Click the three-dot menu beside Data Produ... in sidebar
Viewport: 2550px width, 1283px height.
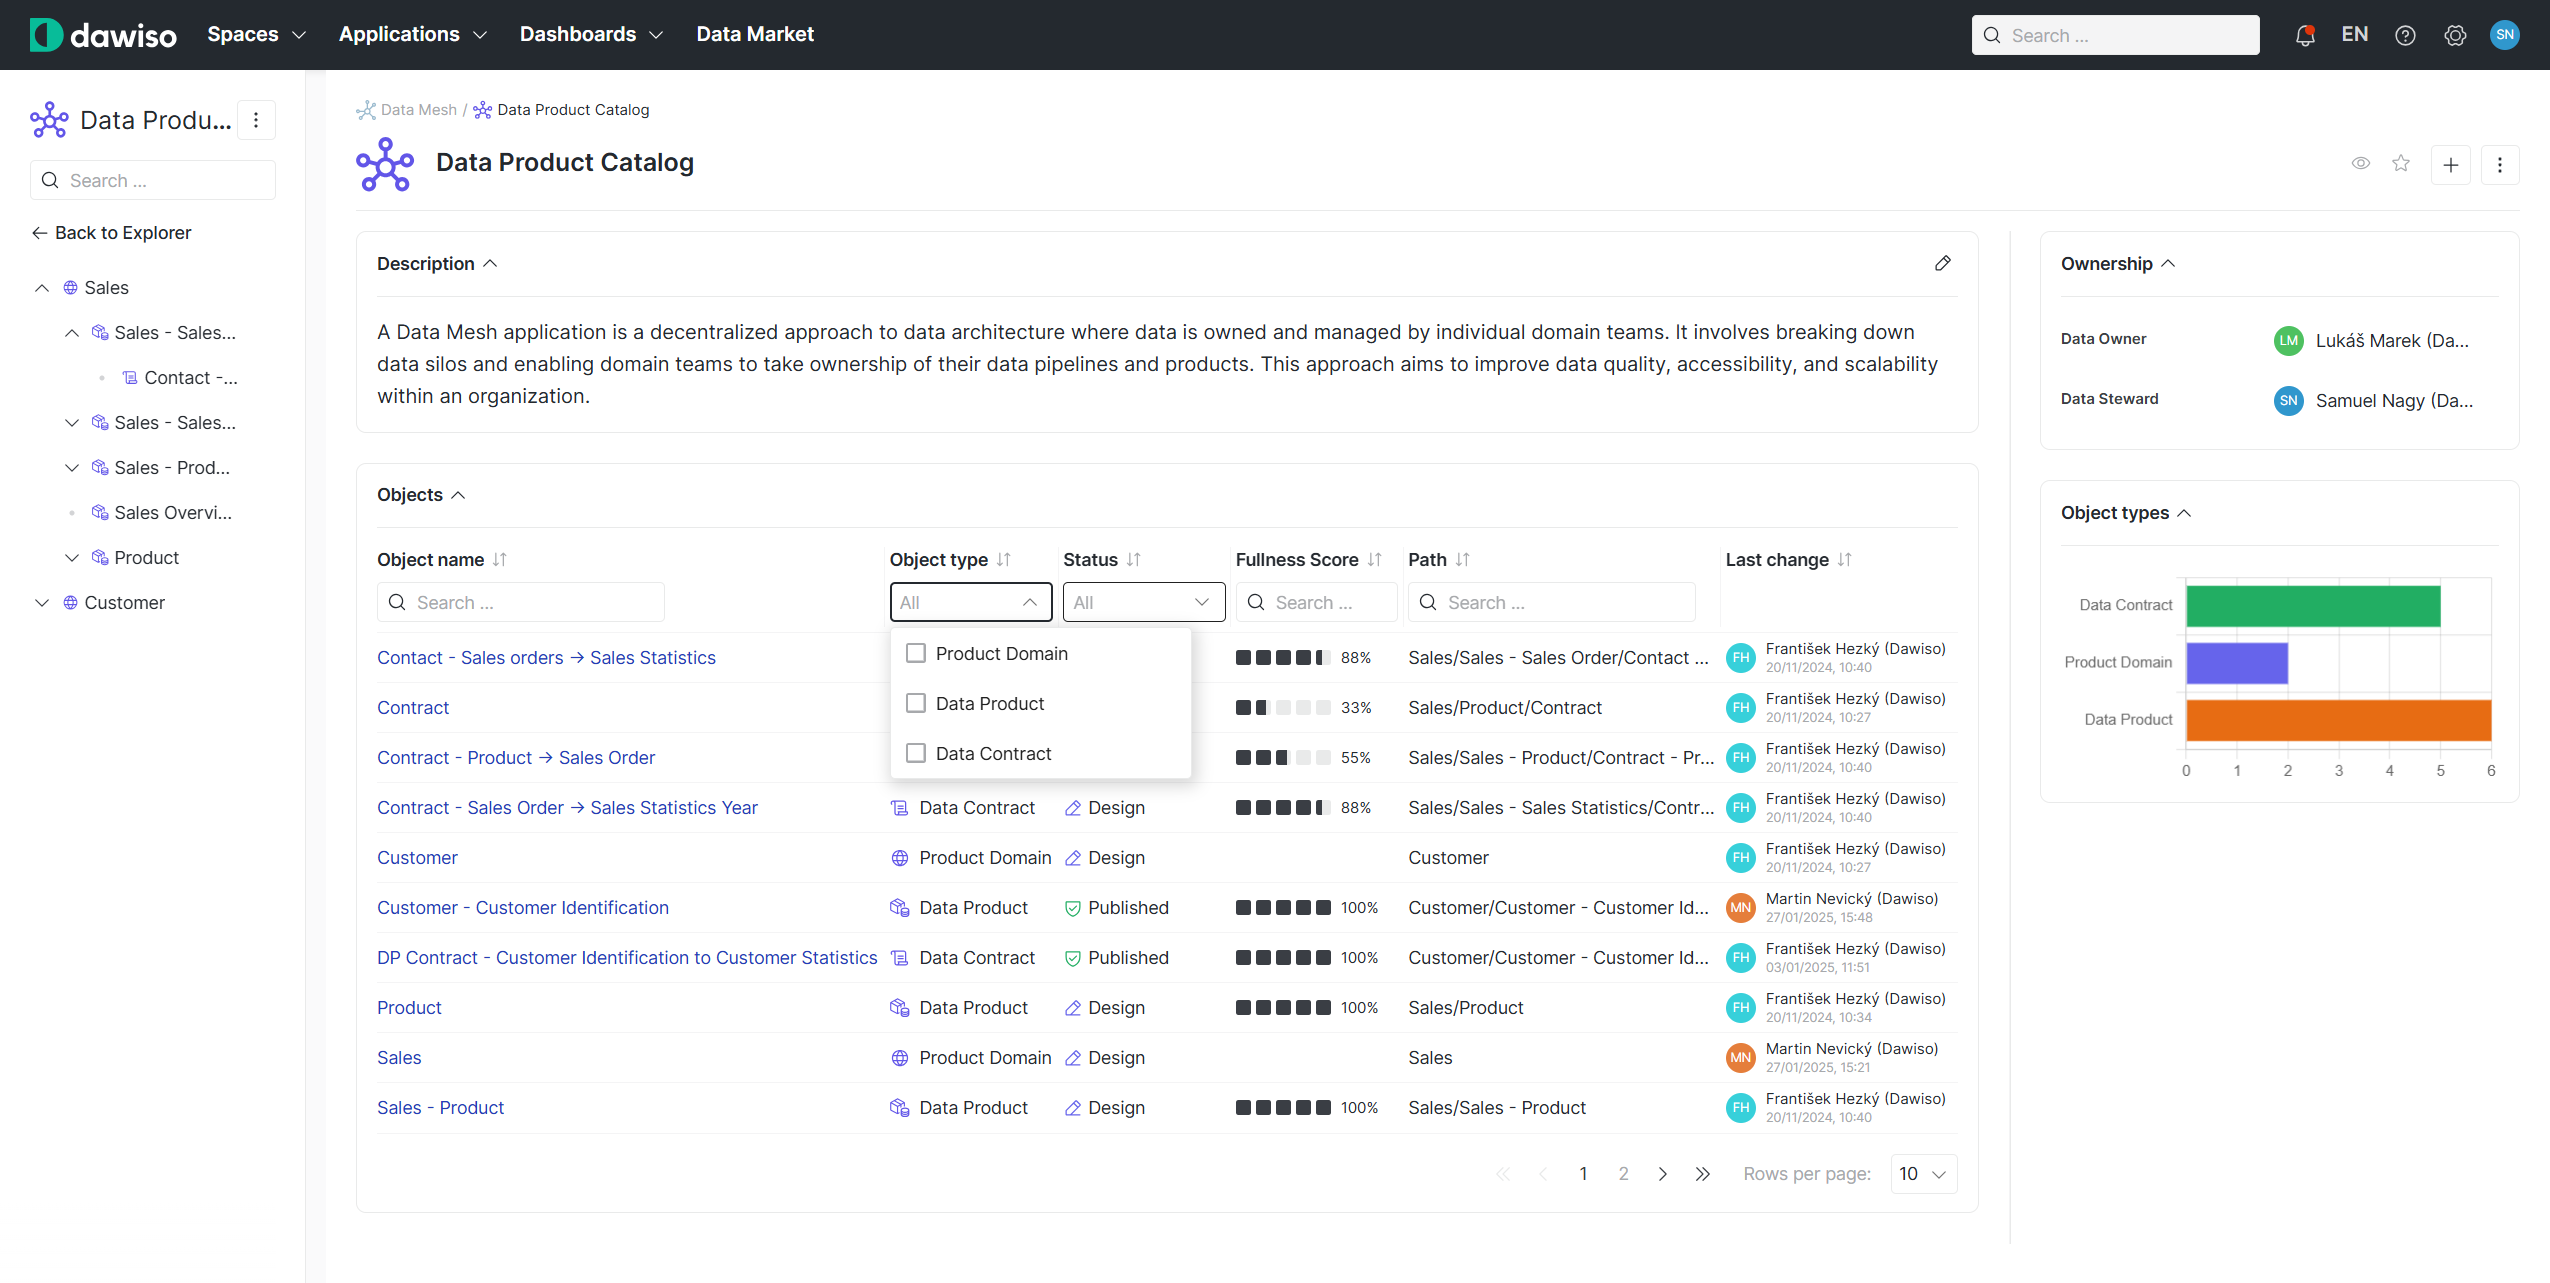click(x=256, y=119)
